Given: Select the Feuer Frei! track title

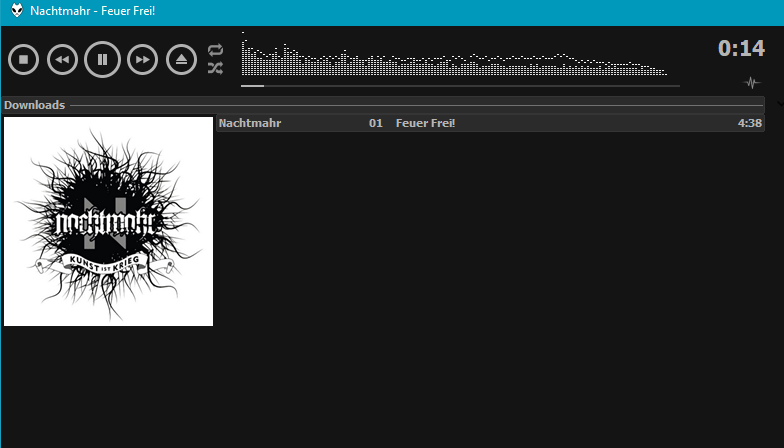Looking at the screenshot, I should [x=426, y=123].
